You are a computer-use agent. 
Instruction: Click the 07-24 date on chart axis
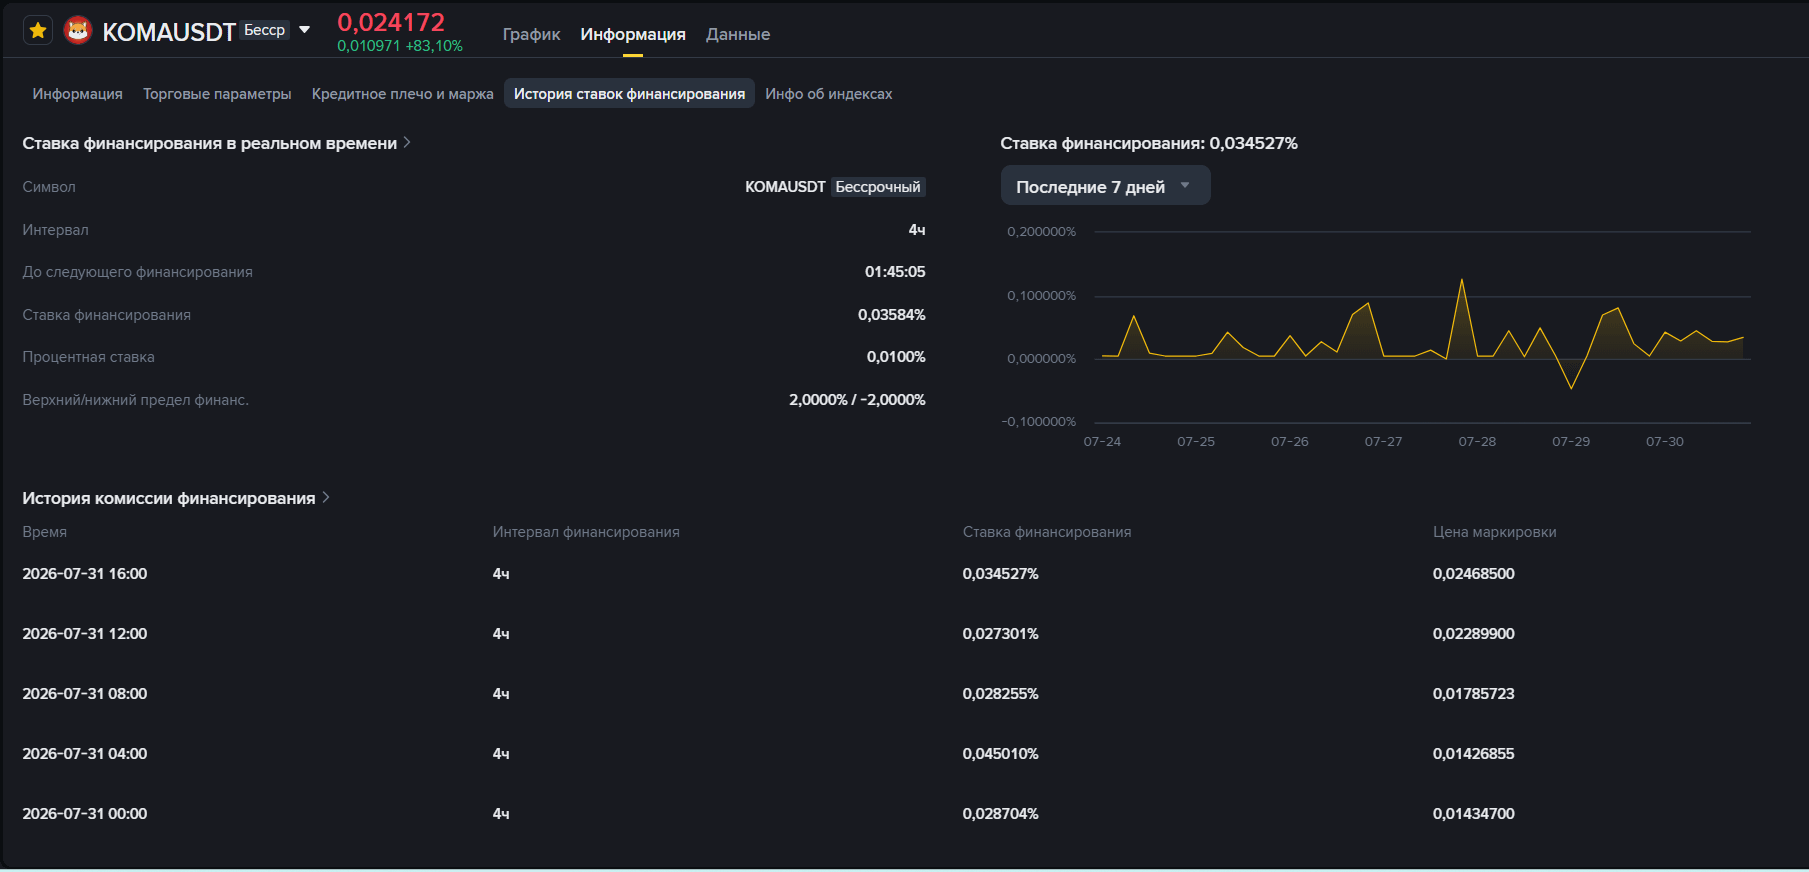(1102, 441)
